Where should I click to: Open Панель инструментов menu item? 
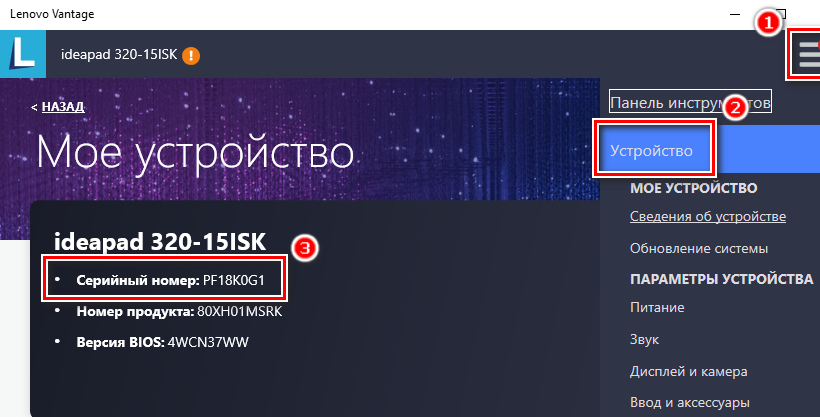(690, 103)
